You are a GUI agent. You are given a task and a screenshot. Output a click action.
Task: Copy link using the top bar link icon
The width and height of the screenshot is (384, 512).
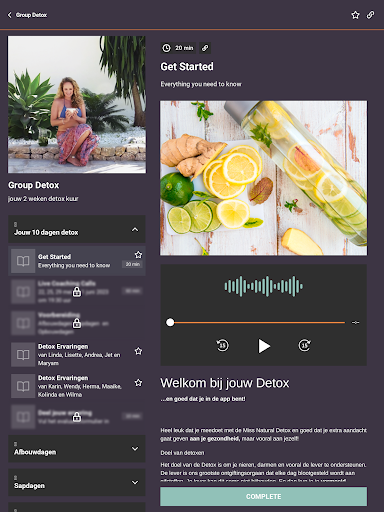pyautogui.click(x=370, y=15)
